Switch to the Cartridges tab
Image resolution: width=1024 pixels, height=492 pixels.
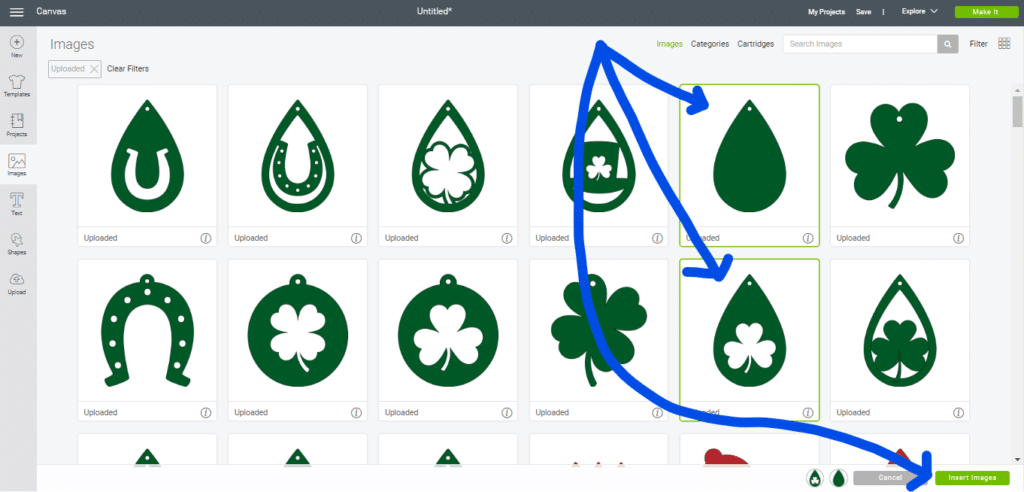pyautogui.click(x=756, y=44)
